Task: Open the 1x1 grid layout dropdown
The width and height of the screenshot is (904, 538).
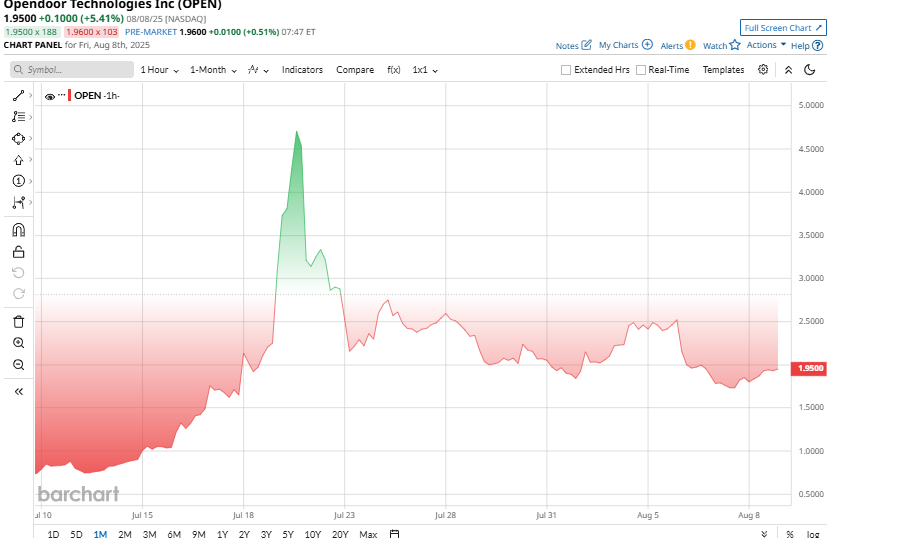Action: tap(425, 70)
